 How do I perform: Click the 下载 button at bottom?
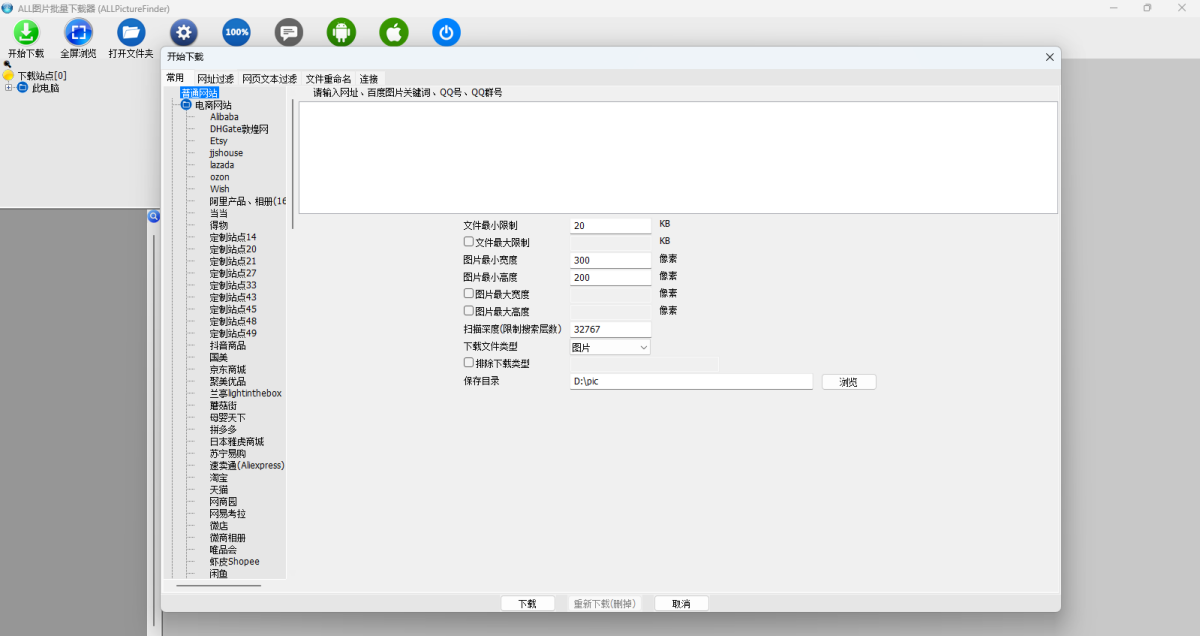pos(528,603)
